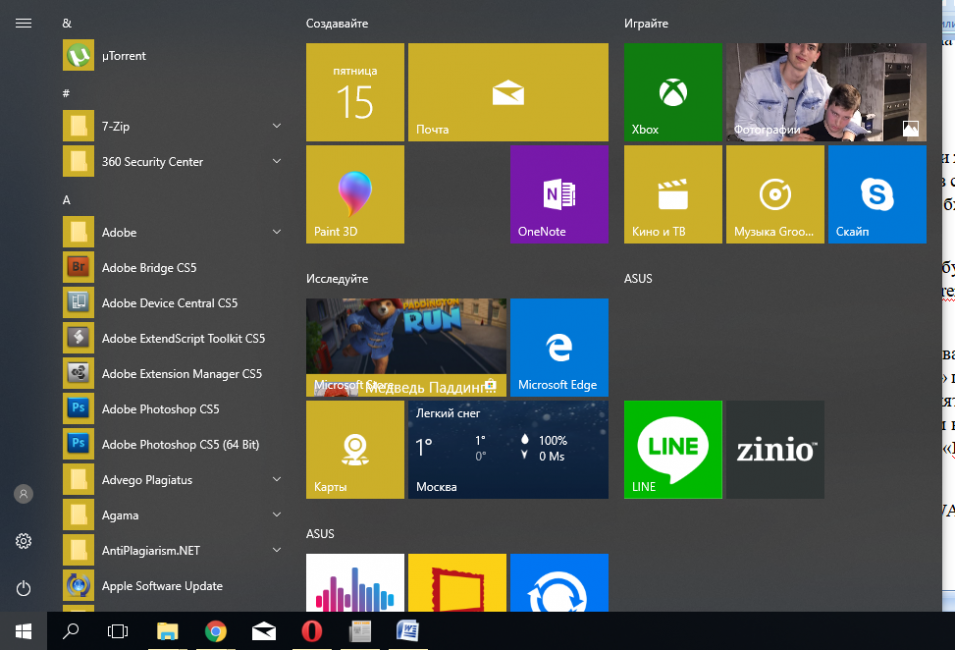Open Adobe Extension Manager CS5
This screenshot has height=650, width=955.
pos(172,373)
